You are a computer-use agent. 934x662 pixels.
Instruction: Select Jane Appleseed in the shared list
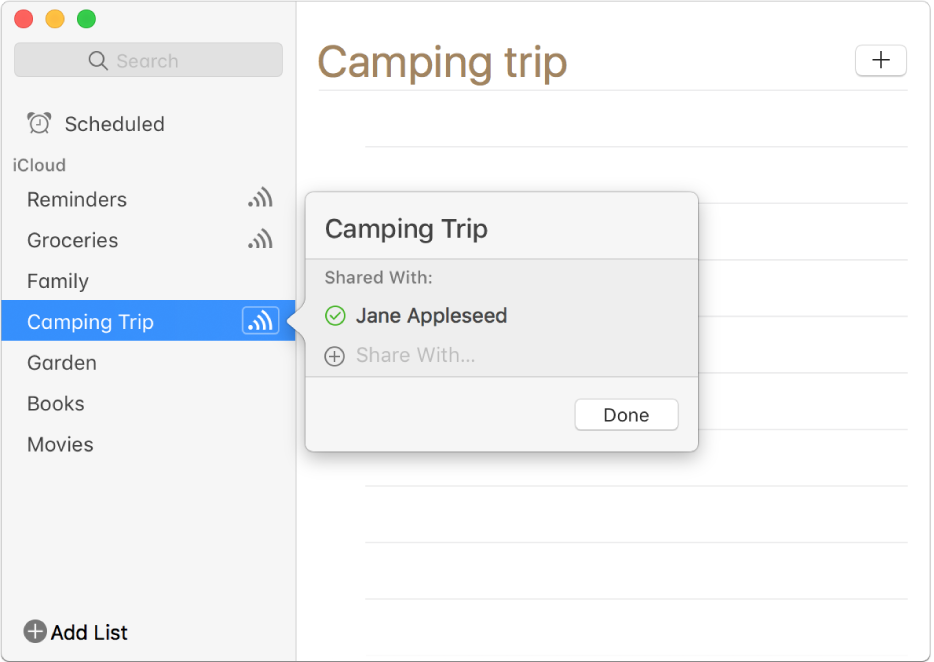coord(431,316)
